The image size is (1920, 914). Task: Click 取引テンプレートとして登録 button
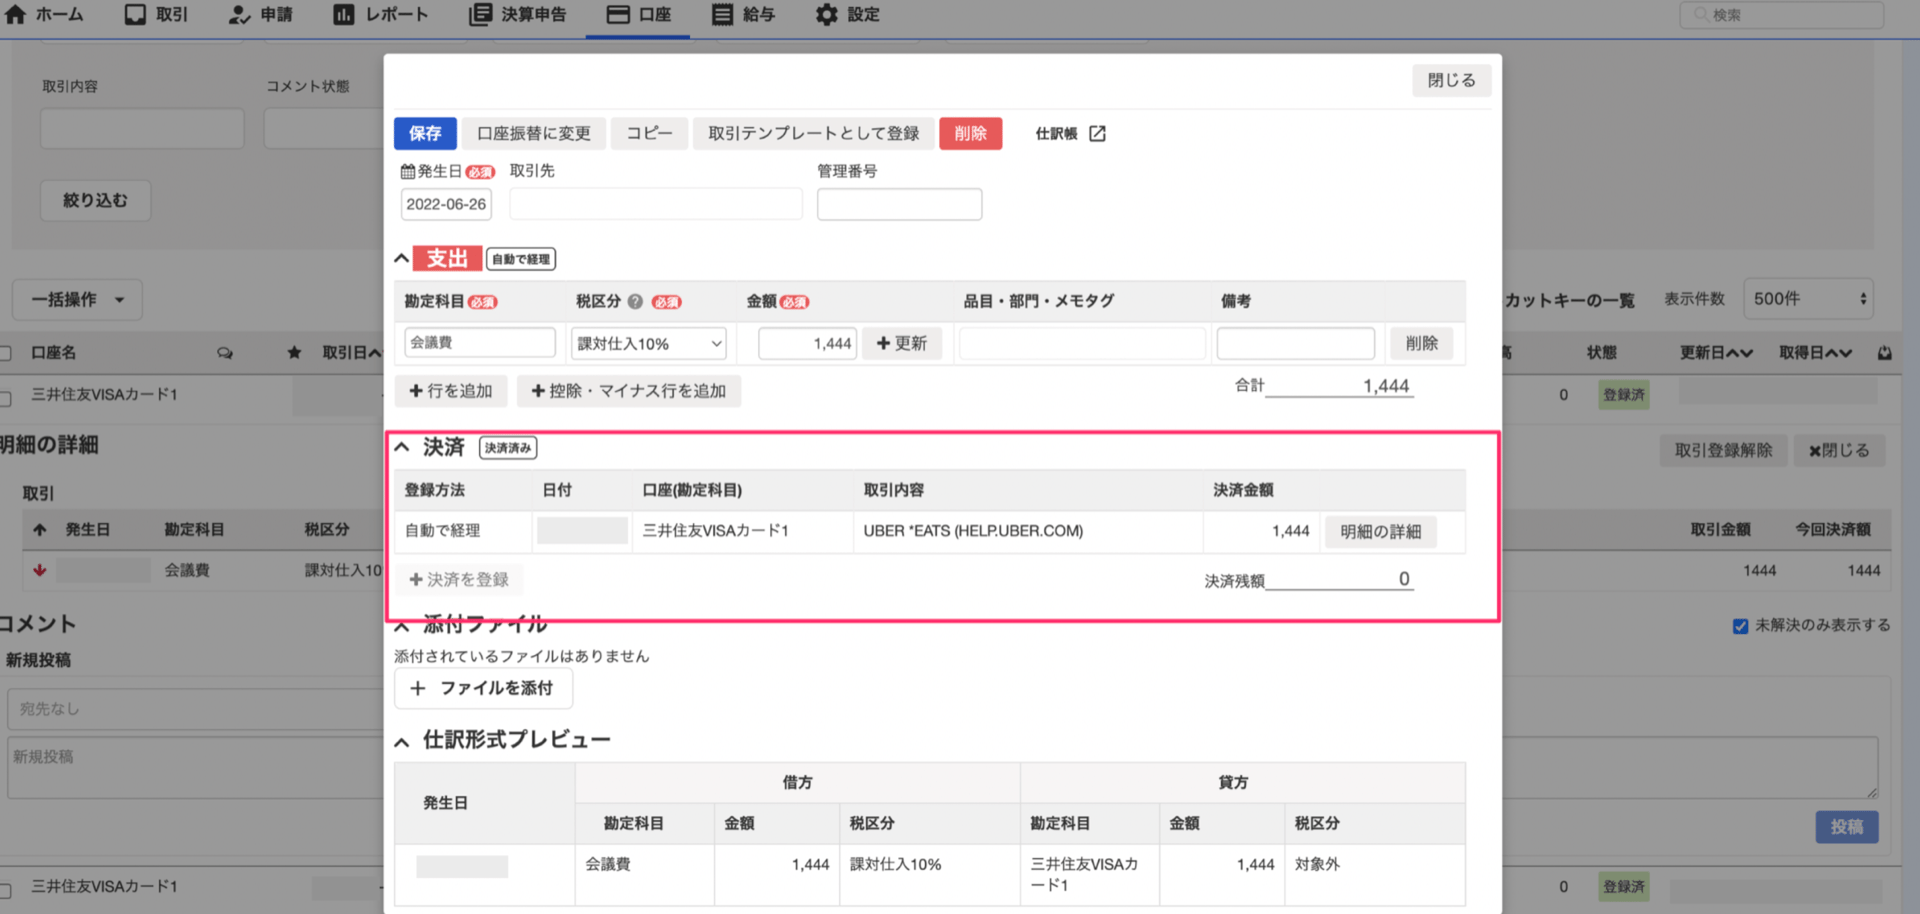tap(813, 133)
